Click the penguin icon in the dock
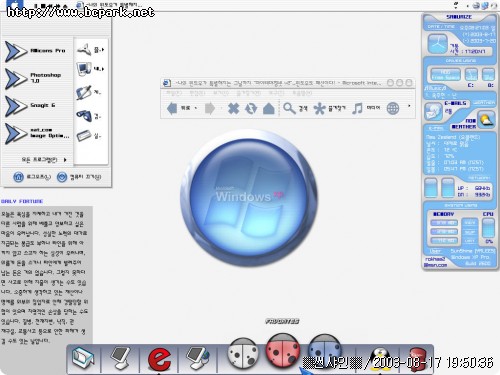500x375 pixels. coord(380,359)
